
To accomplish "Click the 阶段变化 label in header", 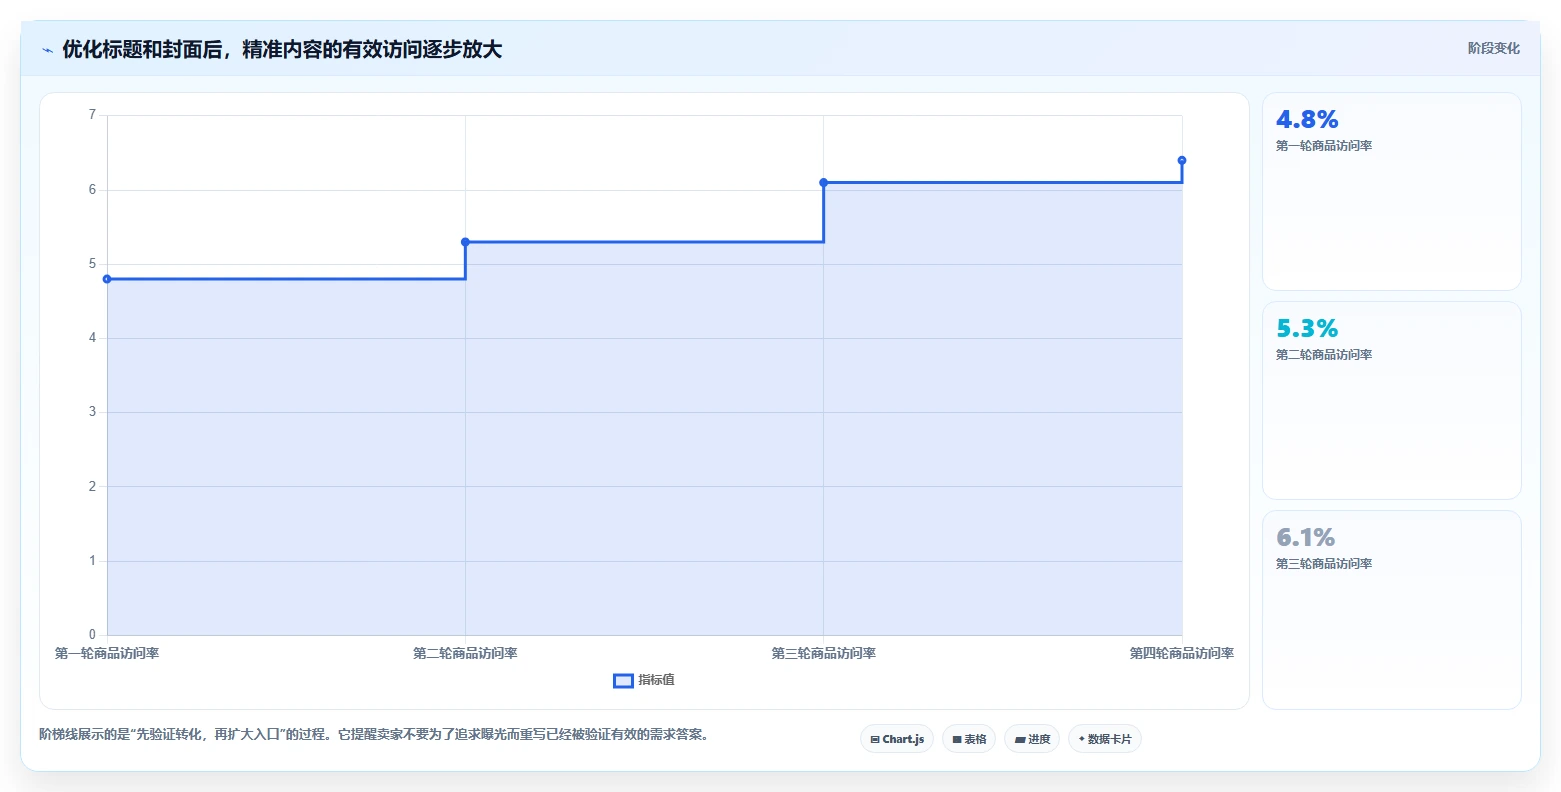I will click(x=1493, y=48).
